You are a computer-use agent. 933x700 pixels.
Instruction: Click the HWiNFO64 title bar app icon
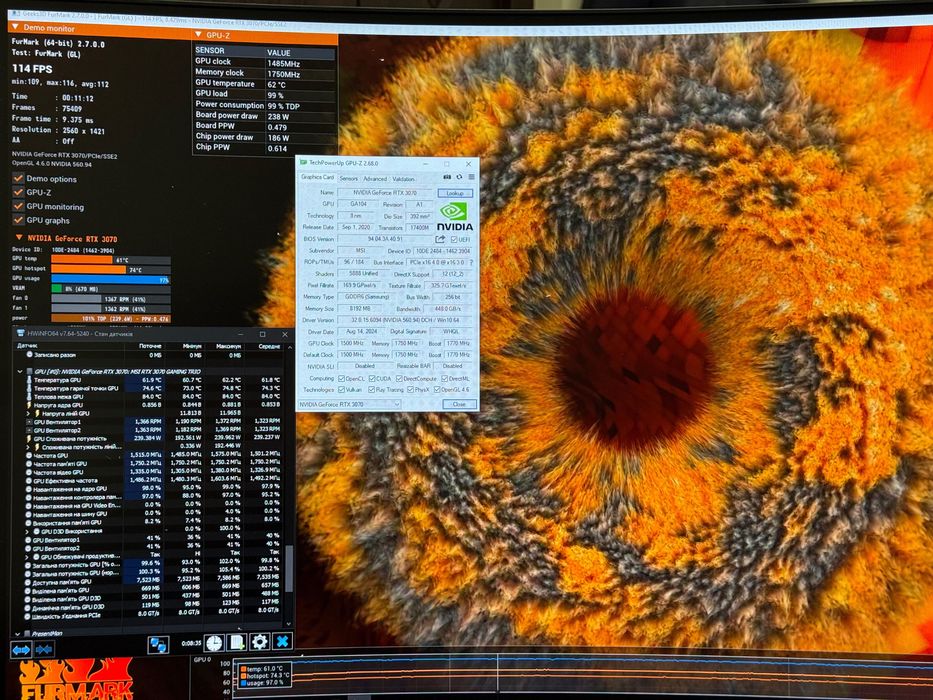coord(21,333)
